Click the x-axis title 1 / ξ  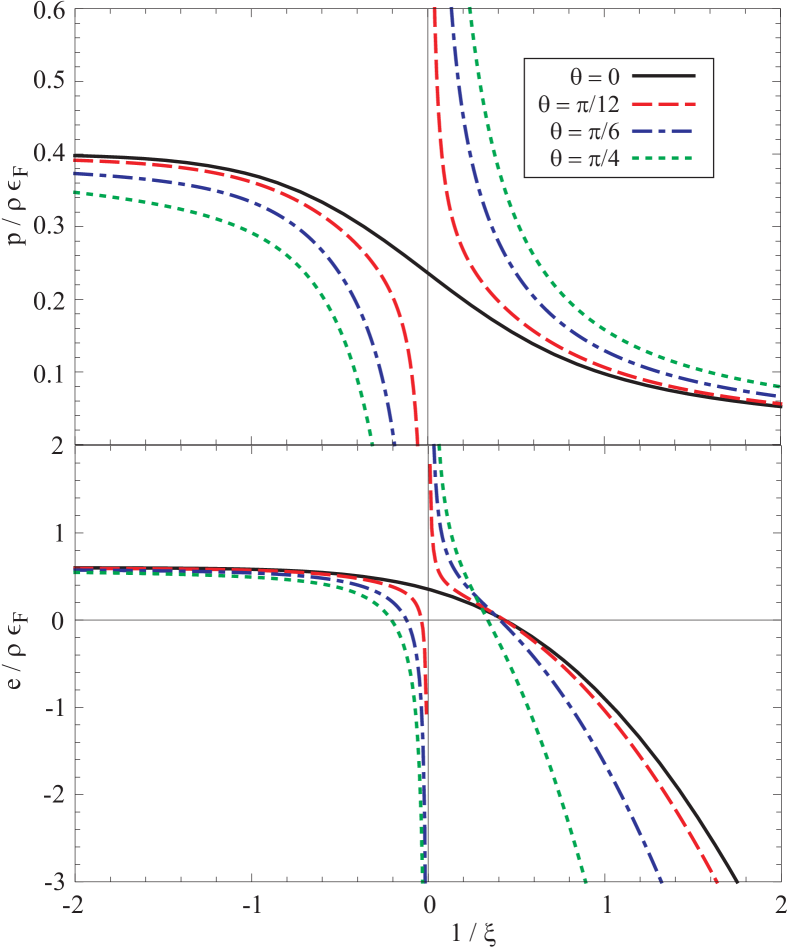474,933
